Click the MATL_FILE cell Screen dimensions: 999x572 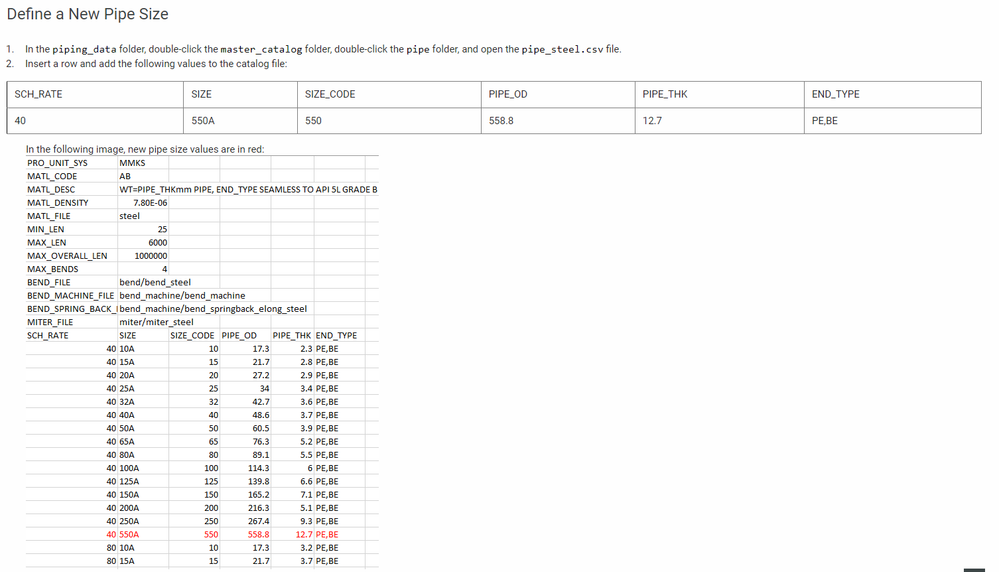click(x=49, y=216)
